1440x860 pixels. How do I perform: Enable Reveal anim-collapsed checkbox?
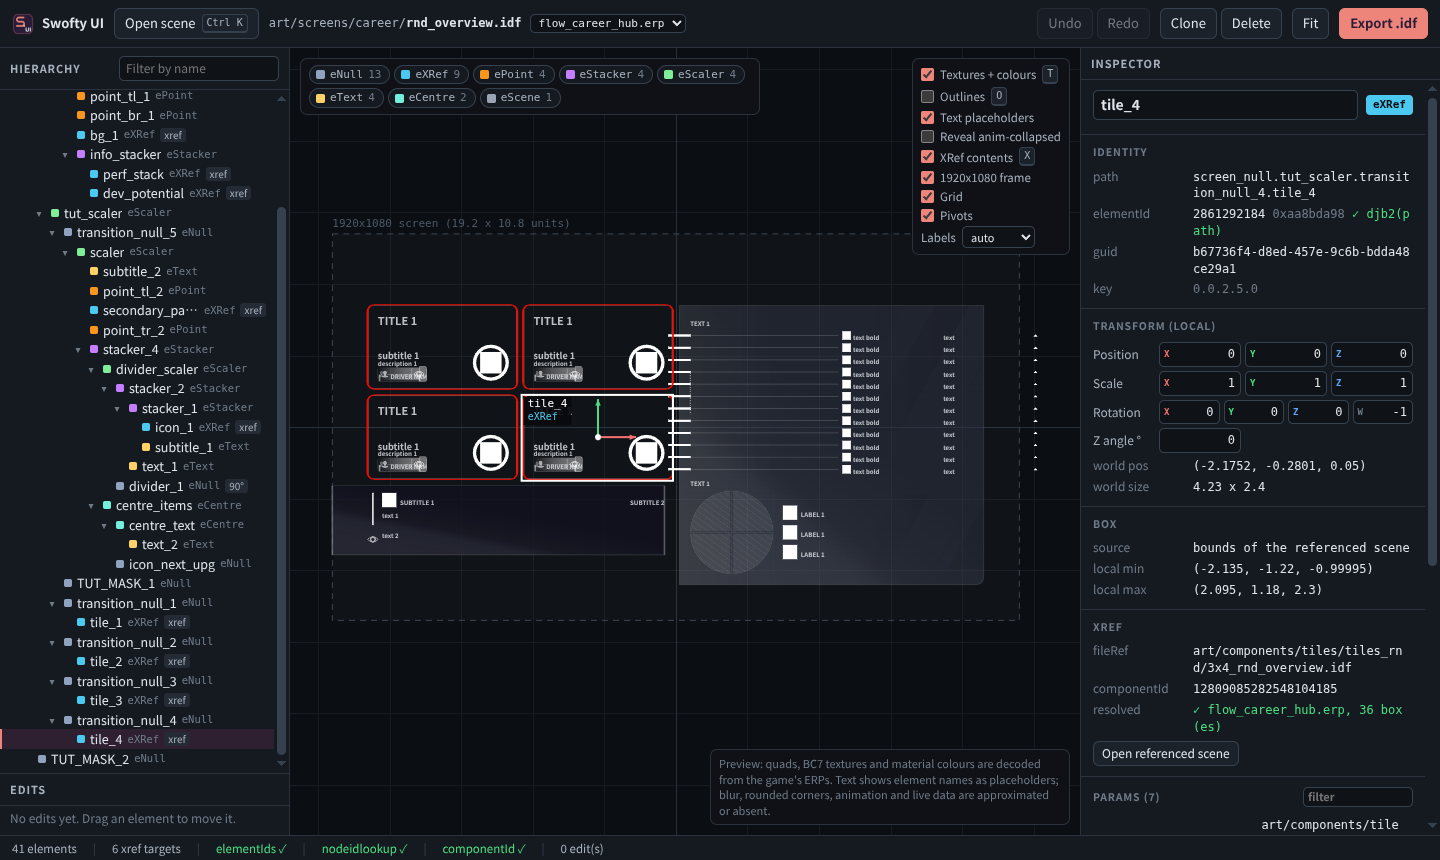point(928,137)
